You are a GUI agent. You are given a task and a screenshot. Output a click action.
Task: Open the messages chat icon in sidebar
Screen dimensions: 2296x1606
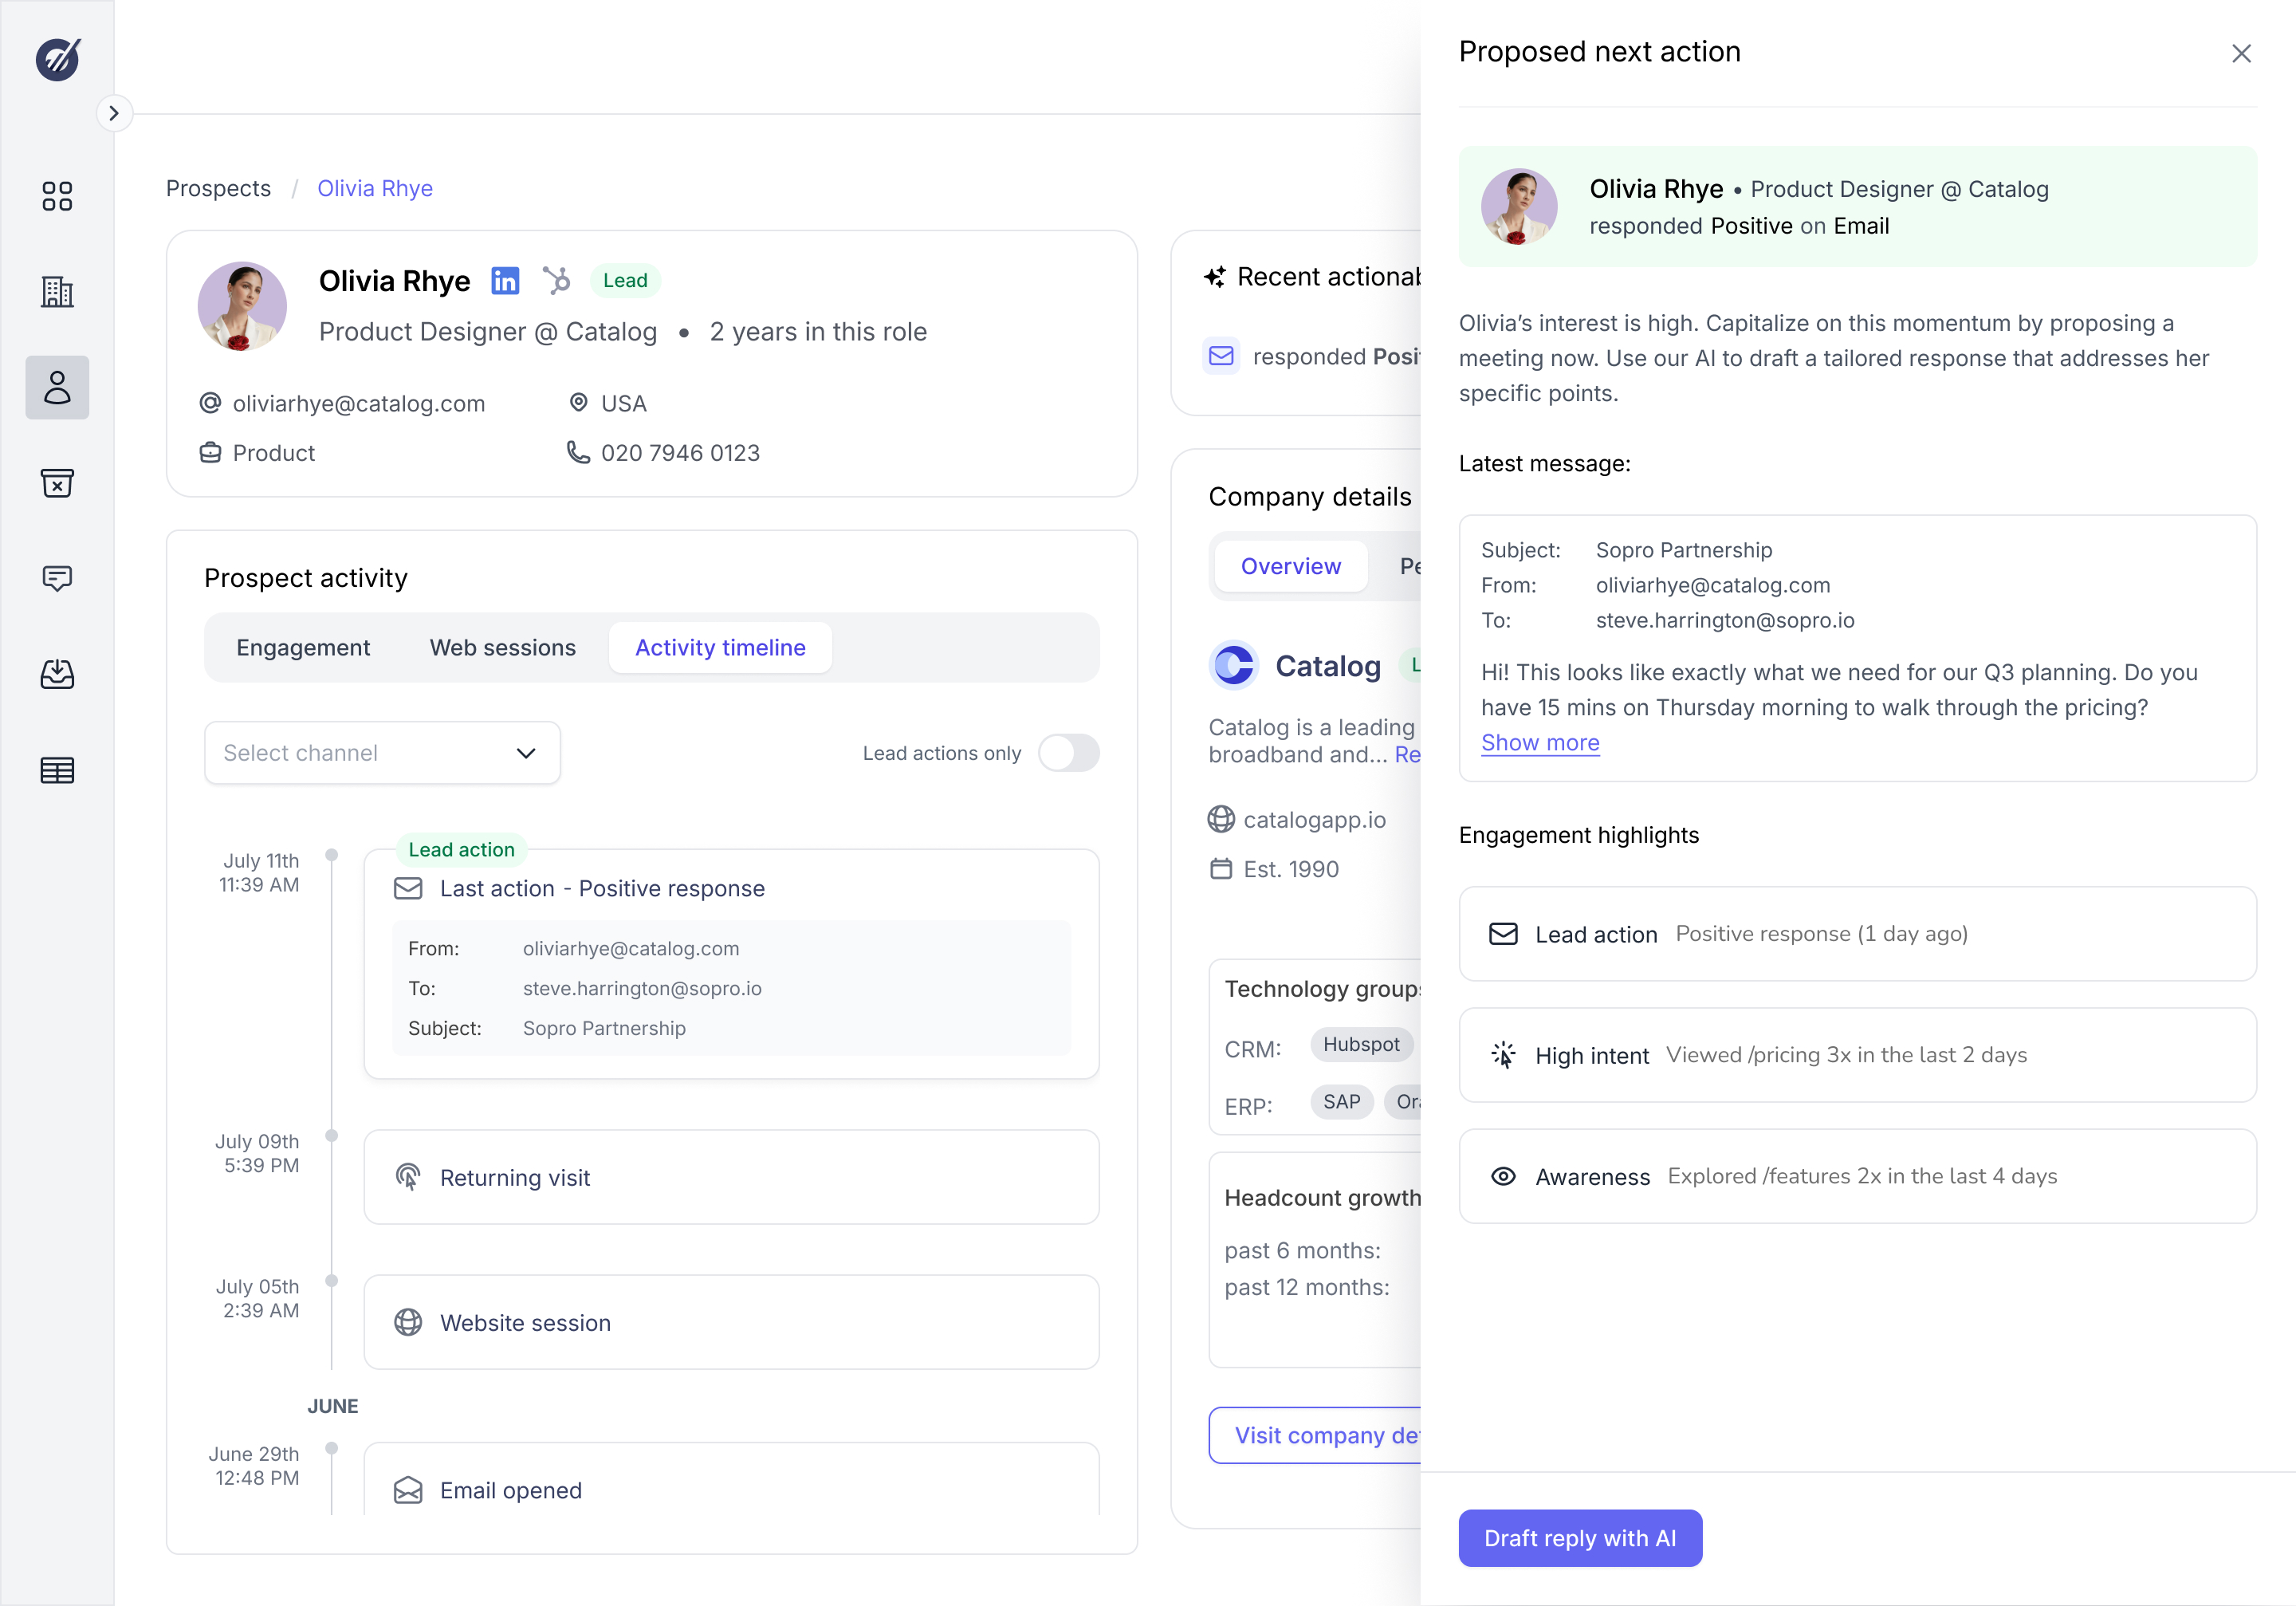pyautogui.click(x=57, y=578)
